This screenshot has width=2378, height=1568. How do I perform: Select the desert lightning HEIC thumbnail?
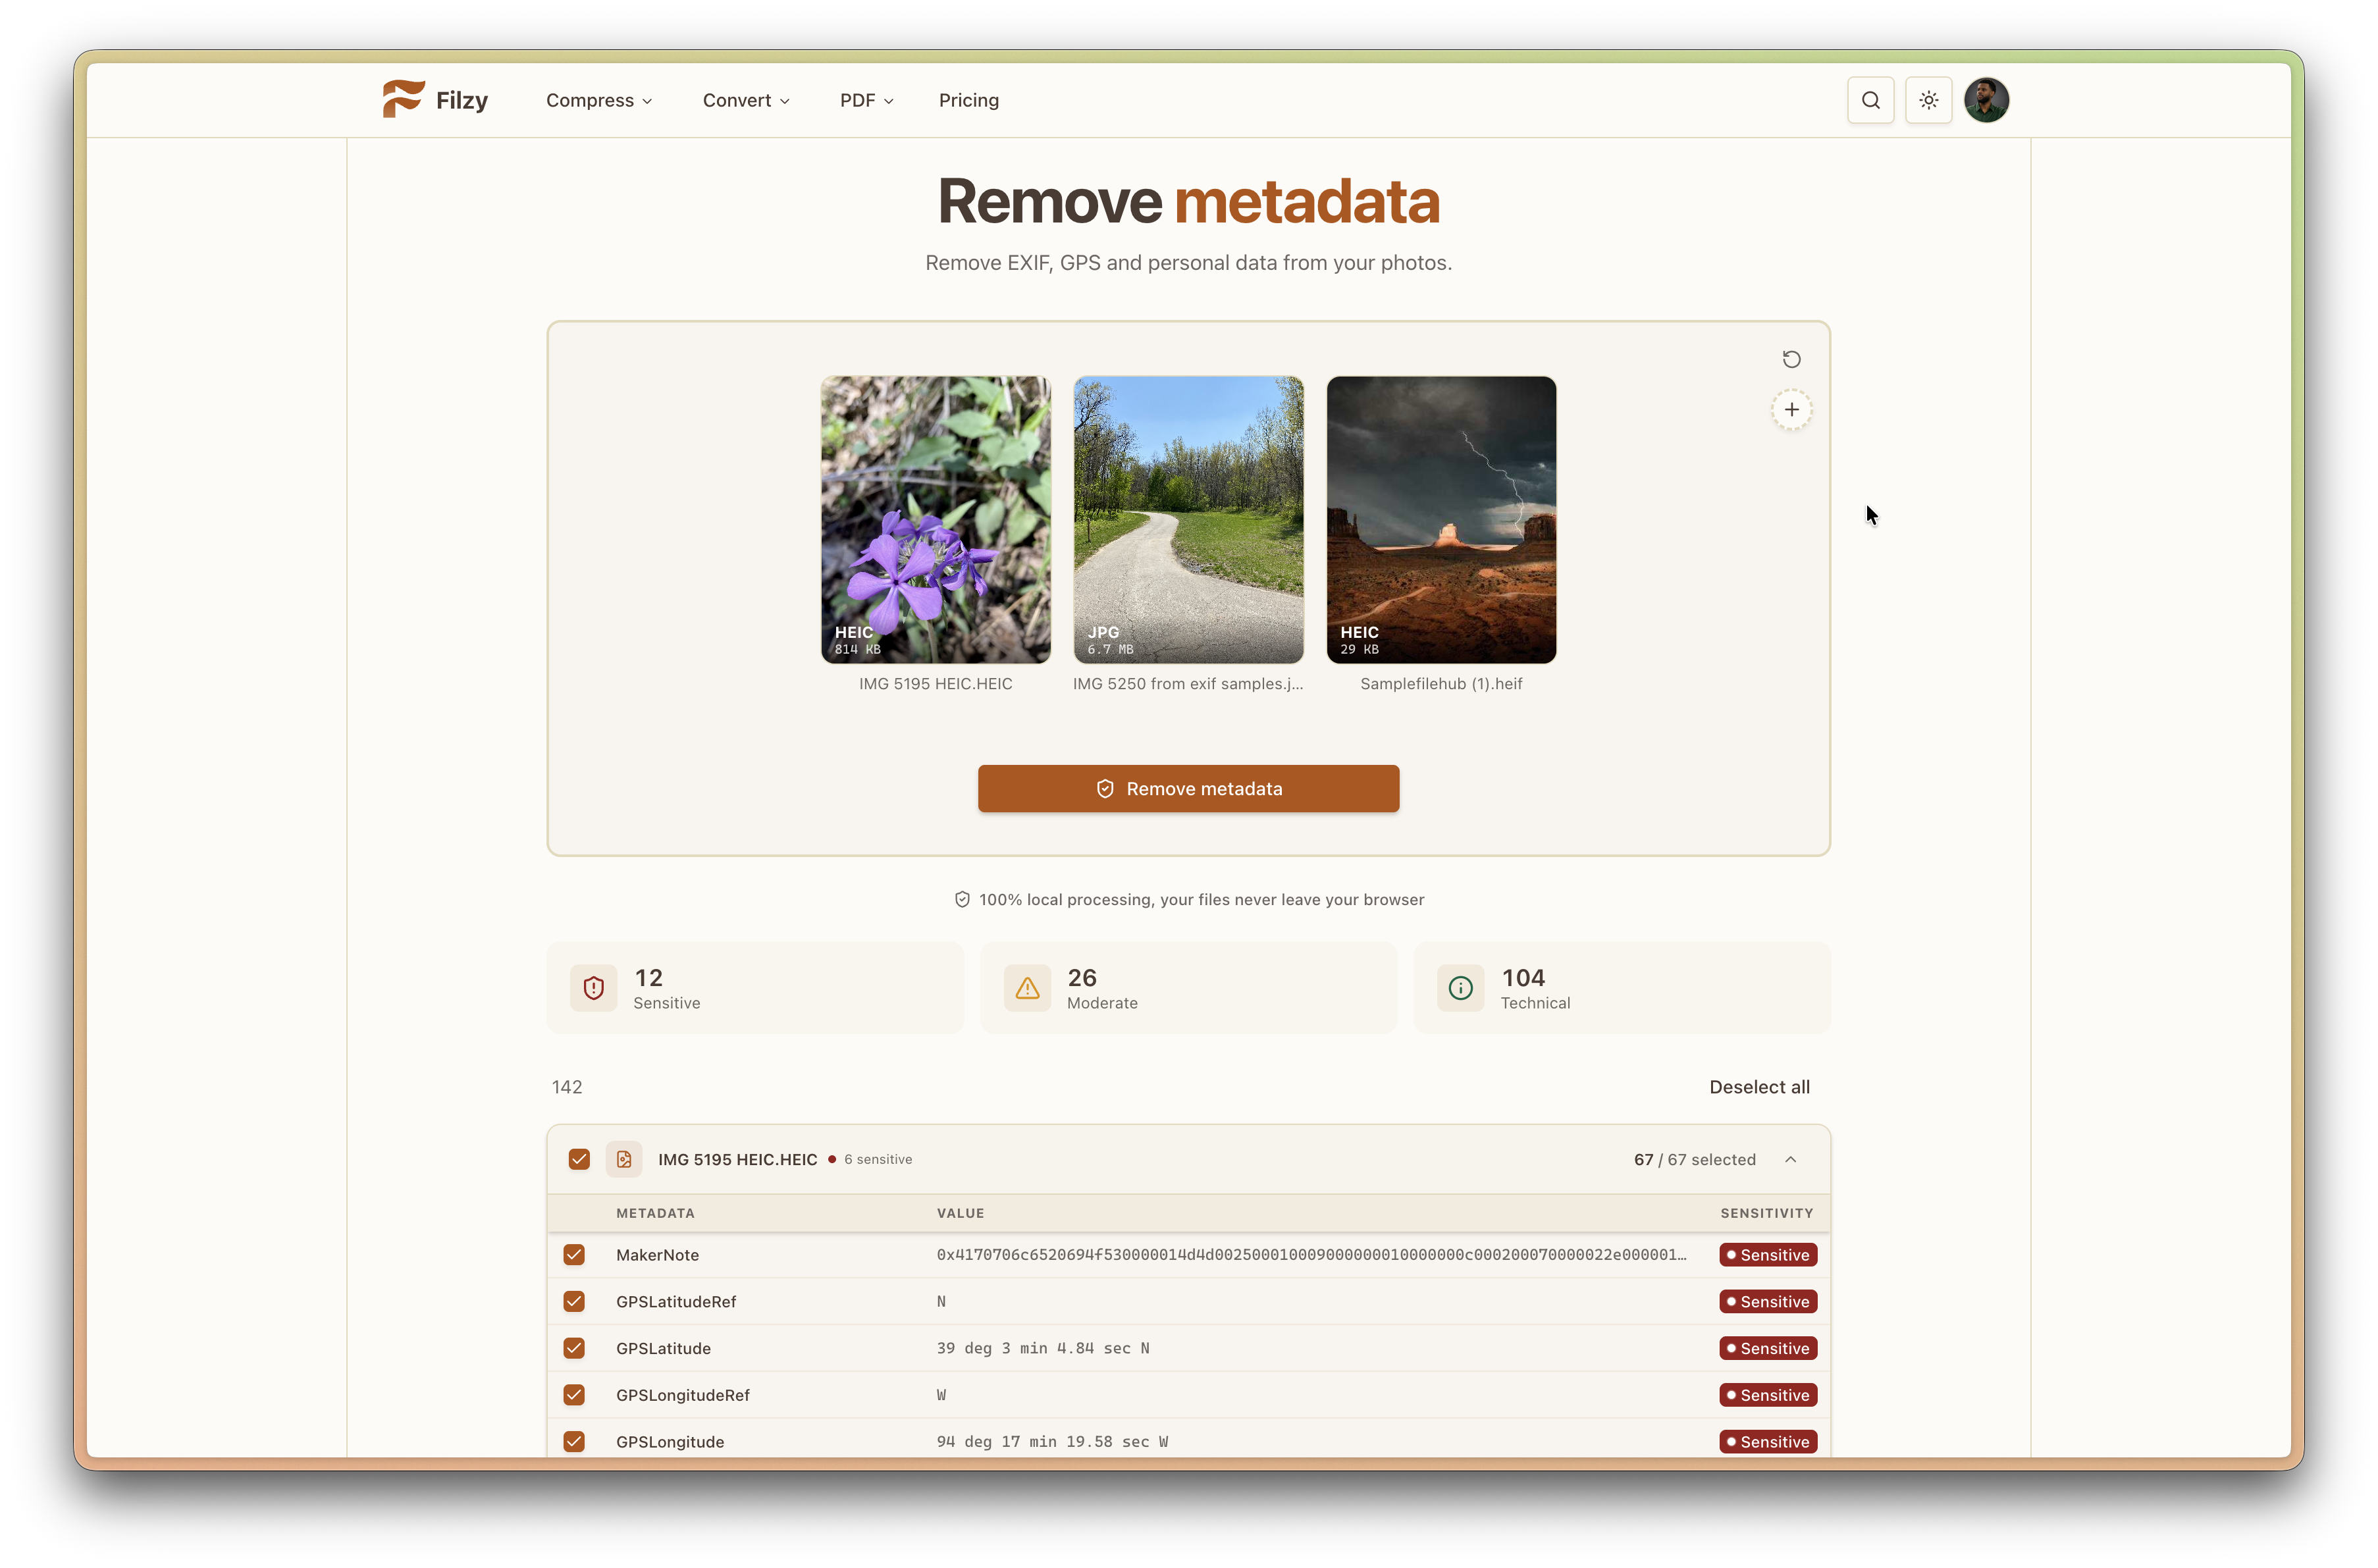(1441, 519)
